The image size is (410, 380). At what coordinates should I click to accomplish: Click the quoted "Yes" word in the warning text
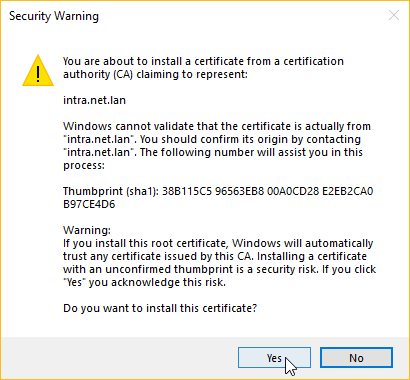tap(74, 282)
